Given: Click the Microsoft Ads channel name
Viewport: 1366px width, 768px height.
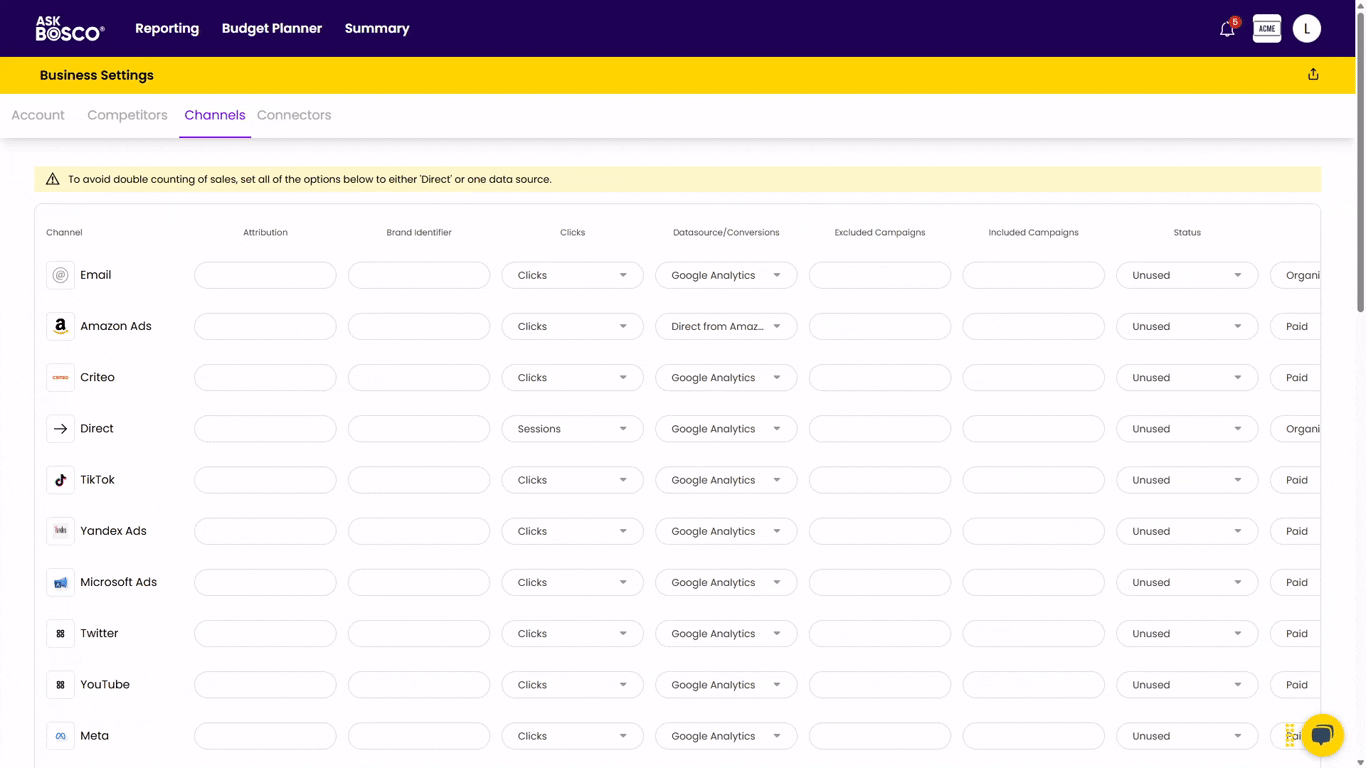Looking at the screenshot, I should coord(118,582).
